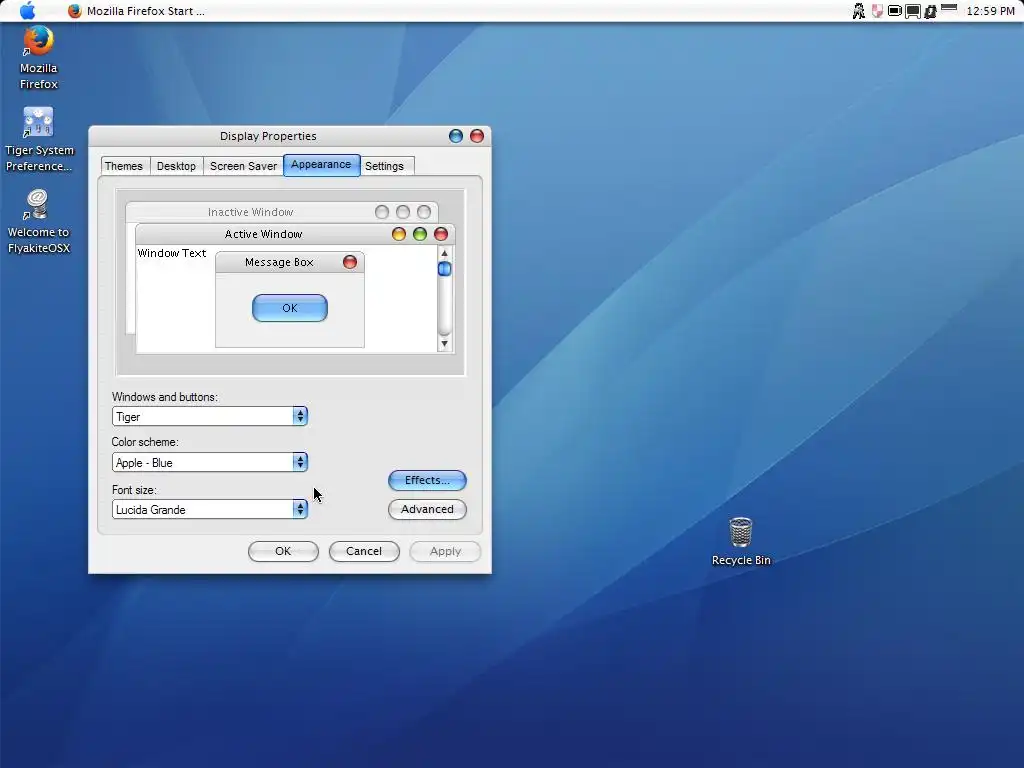Select the Appearance tab
1024x768 pixels.
(321, 165)
